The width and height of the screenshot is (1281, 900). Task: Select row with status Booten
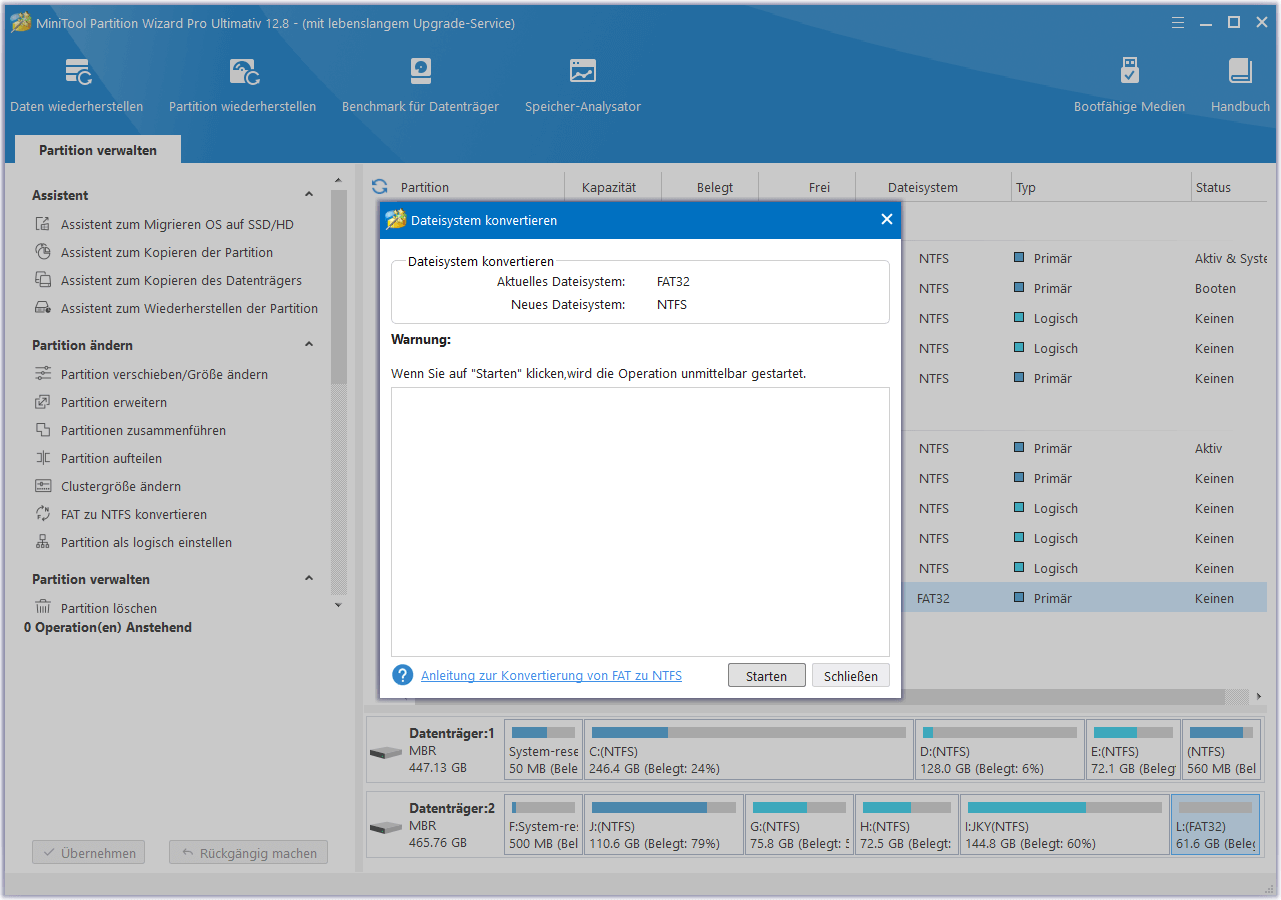click(1084, 288)
